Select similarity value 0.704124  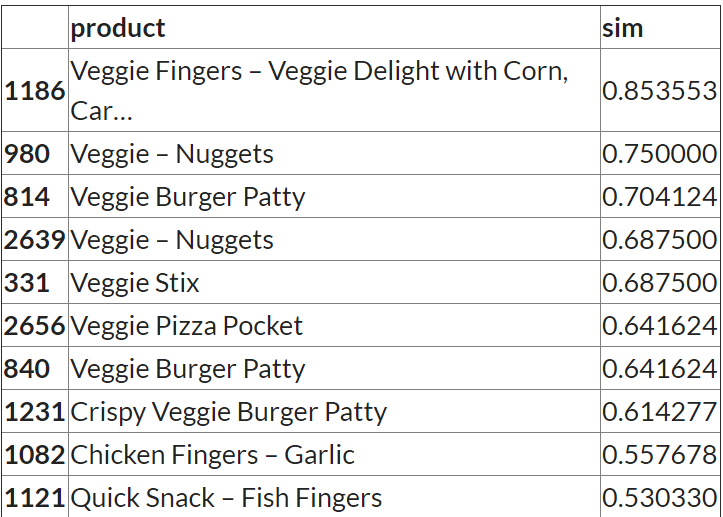point(659,197)
